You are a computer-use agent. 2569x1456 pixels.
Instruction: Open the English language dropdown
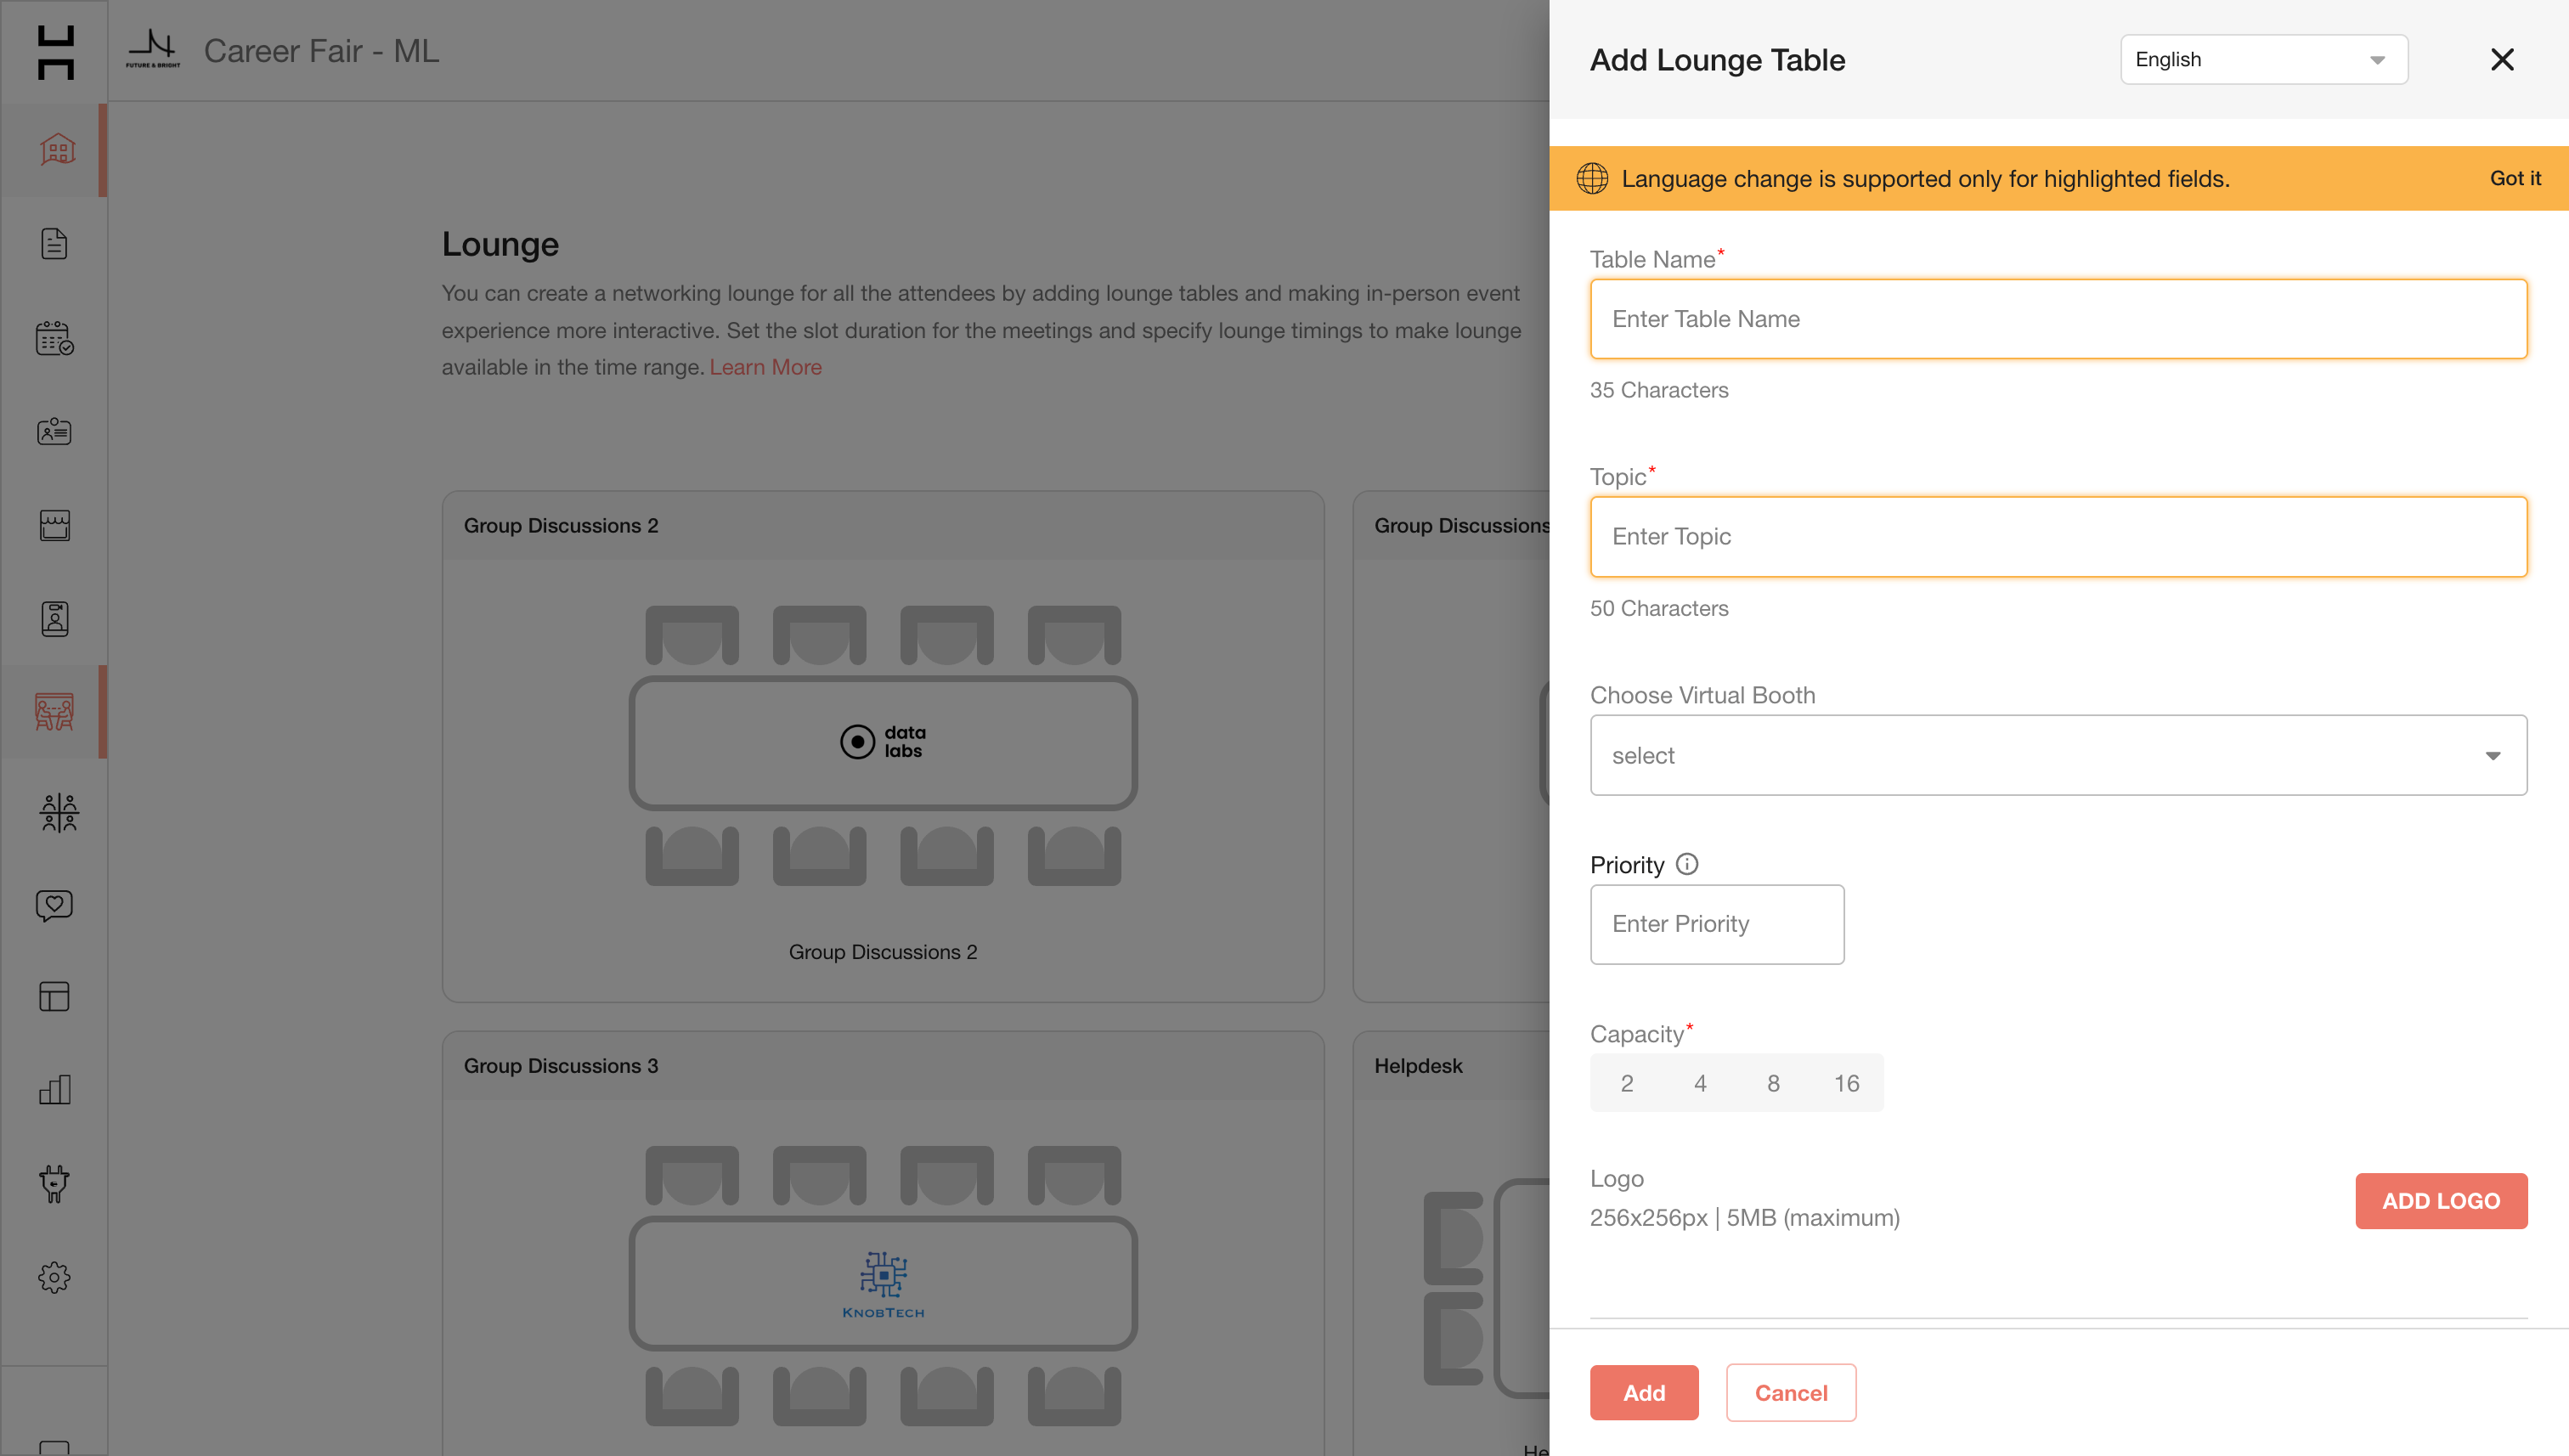[x=2264, y=59]
